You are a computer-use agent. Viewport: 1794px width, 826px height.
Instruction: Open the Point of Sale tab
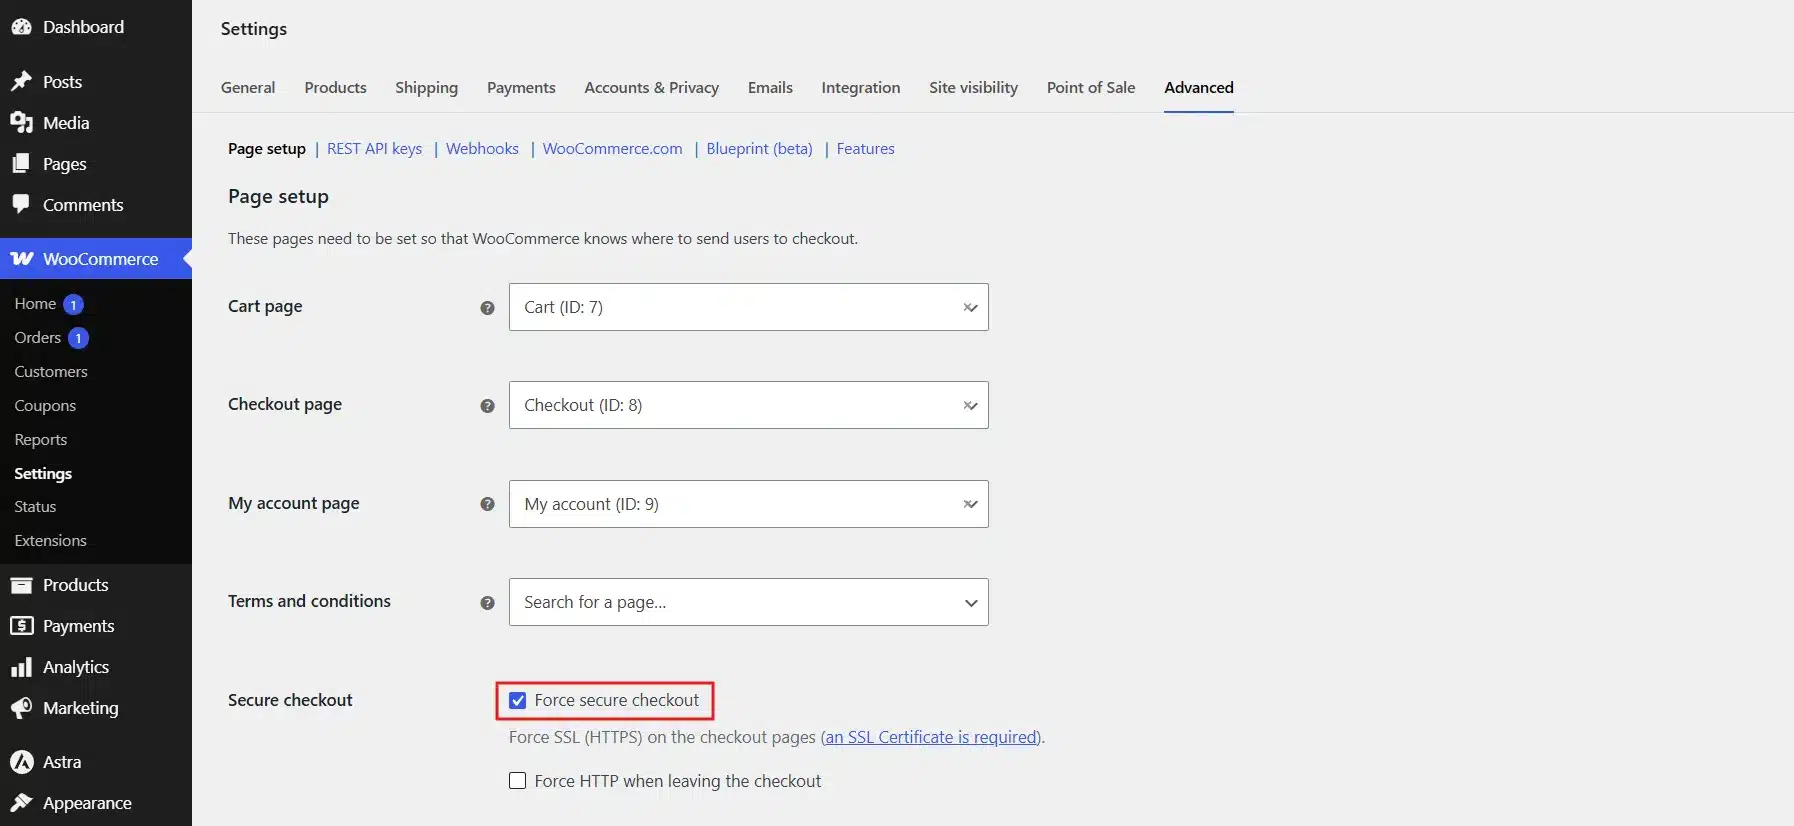(1091, 88)
